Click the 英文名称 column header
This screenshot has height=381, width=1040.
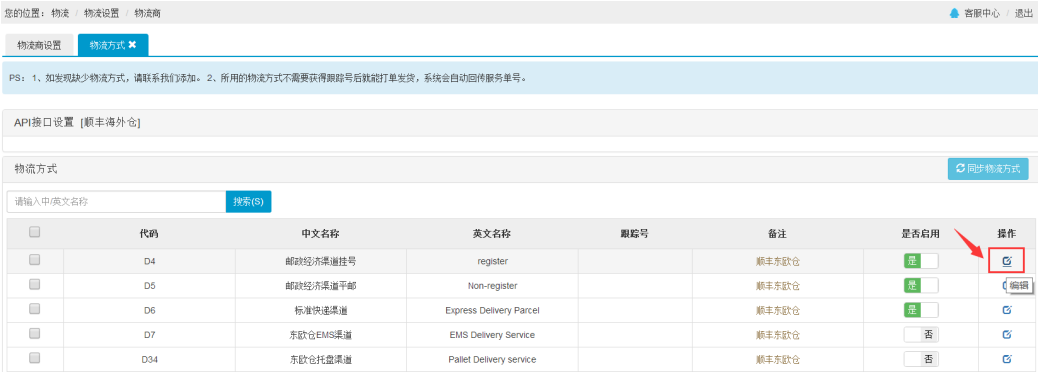pyautogui.click(x=491, y=234)
